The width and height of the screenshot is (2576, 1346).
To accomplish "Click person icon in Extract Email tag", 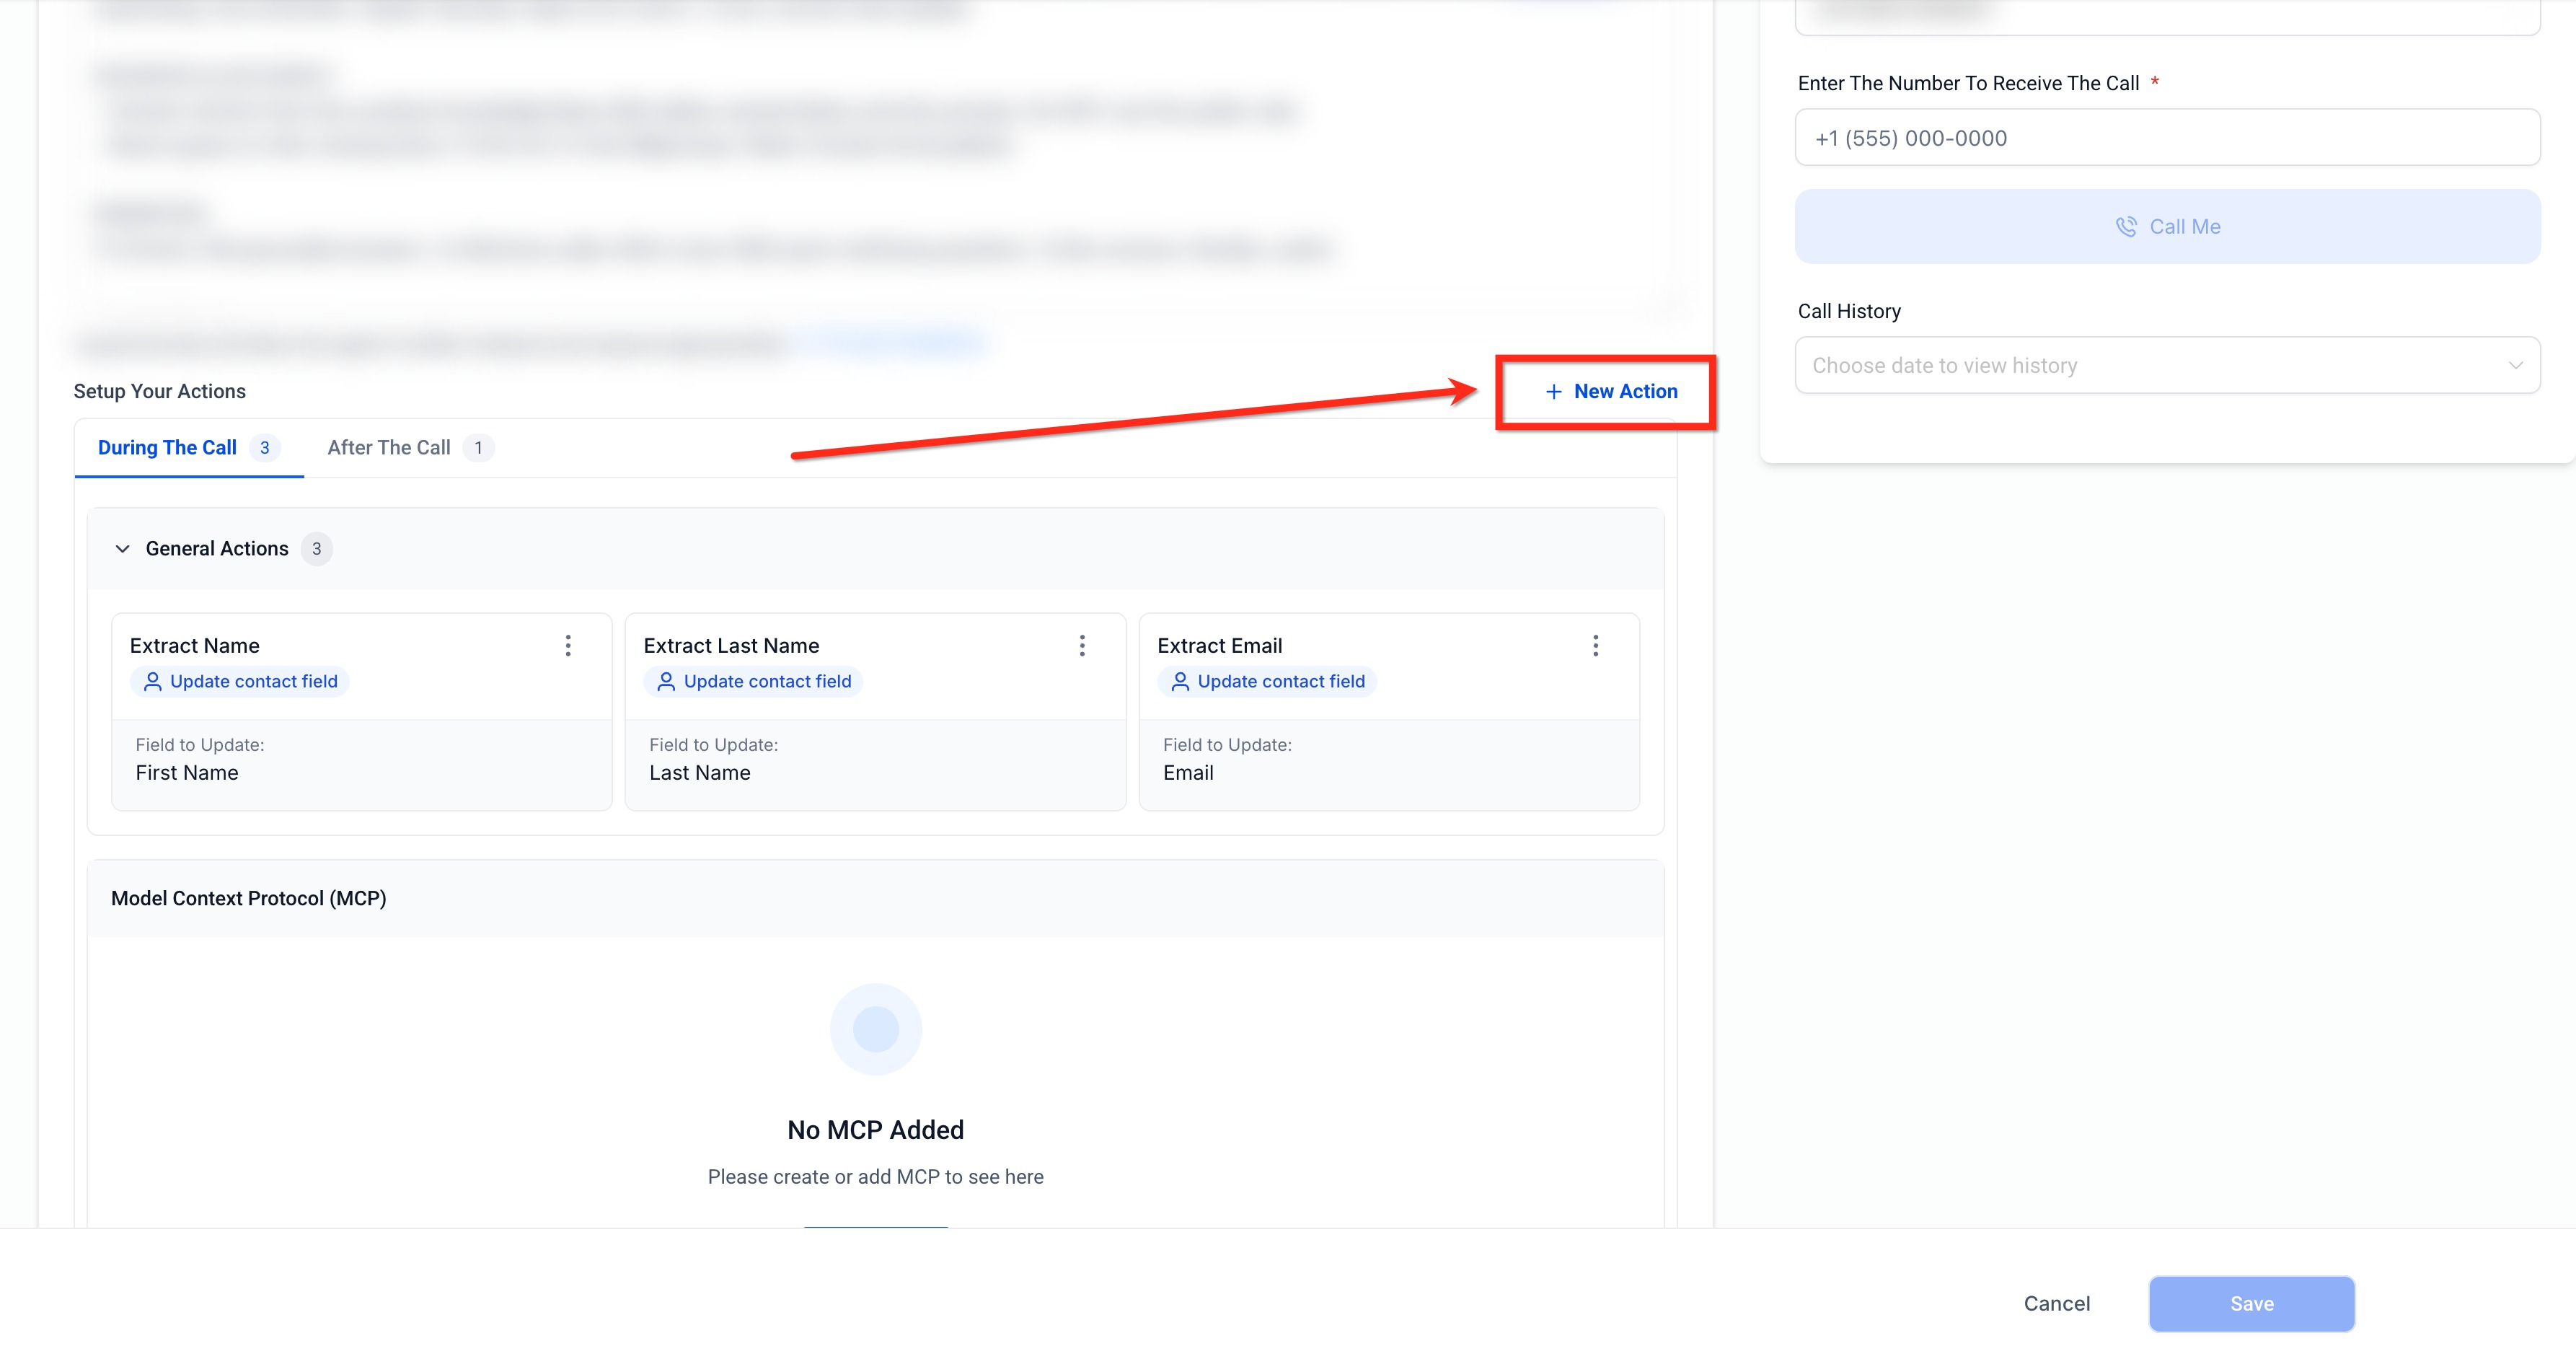I will click(x=1180, y=681).
